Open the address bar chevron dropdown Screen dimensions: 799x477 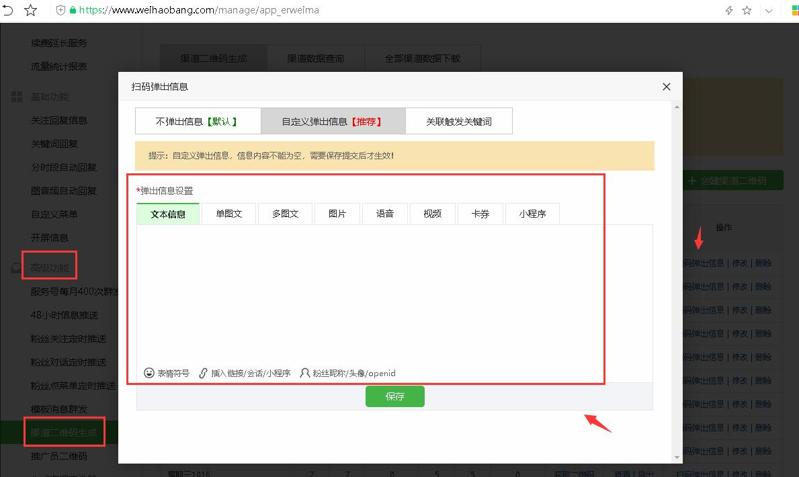pyautogui.click(x=768, y=11)
